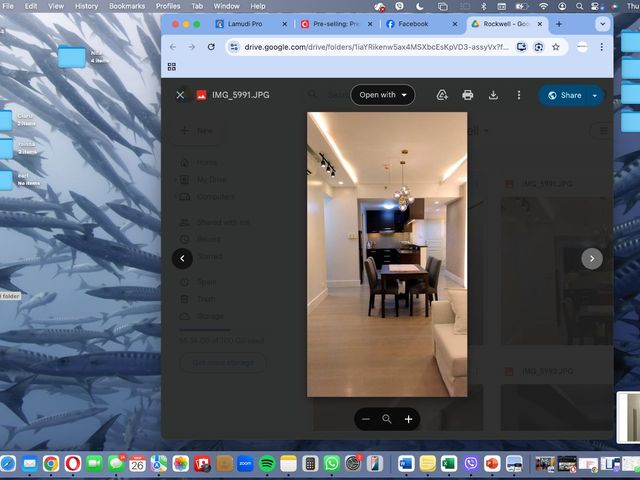This screenshot has width=640, height=480.
Task: Open the History menu
Action: tap(87, 6)
